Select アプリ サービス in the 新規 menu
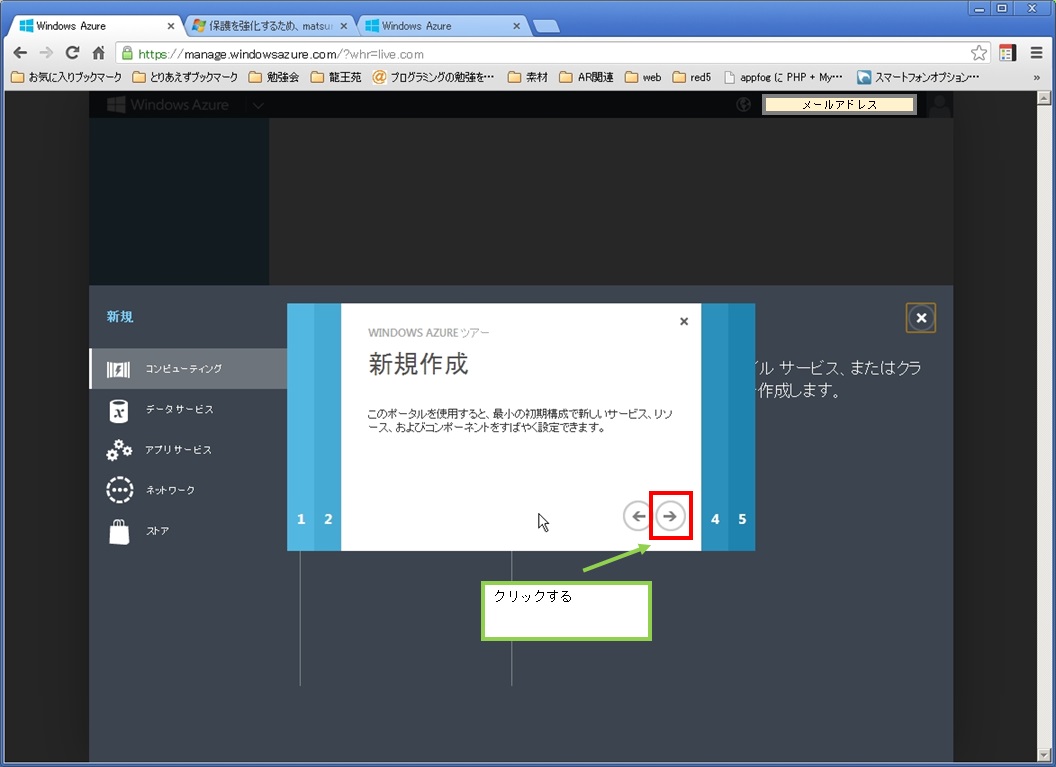 click(189, 450)
